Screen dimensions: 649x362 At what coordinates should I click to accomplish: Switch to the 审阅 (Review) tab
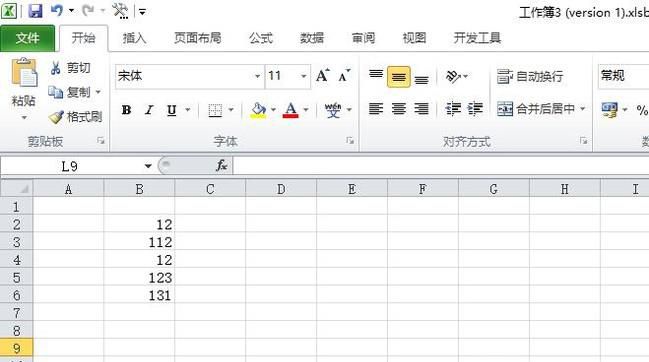pyautogui.click(x=363, y=38)
